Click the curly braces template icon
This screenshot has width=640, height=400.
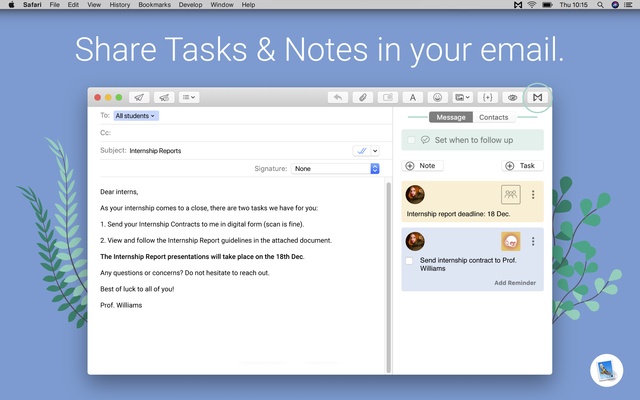point(487,97)
